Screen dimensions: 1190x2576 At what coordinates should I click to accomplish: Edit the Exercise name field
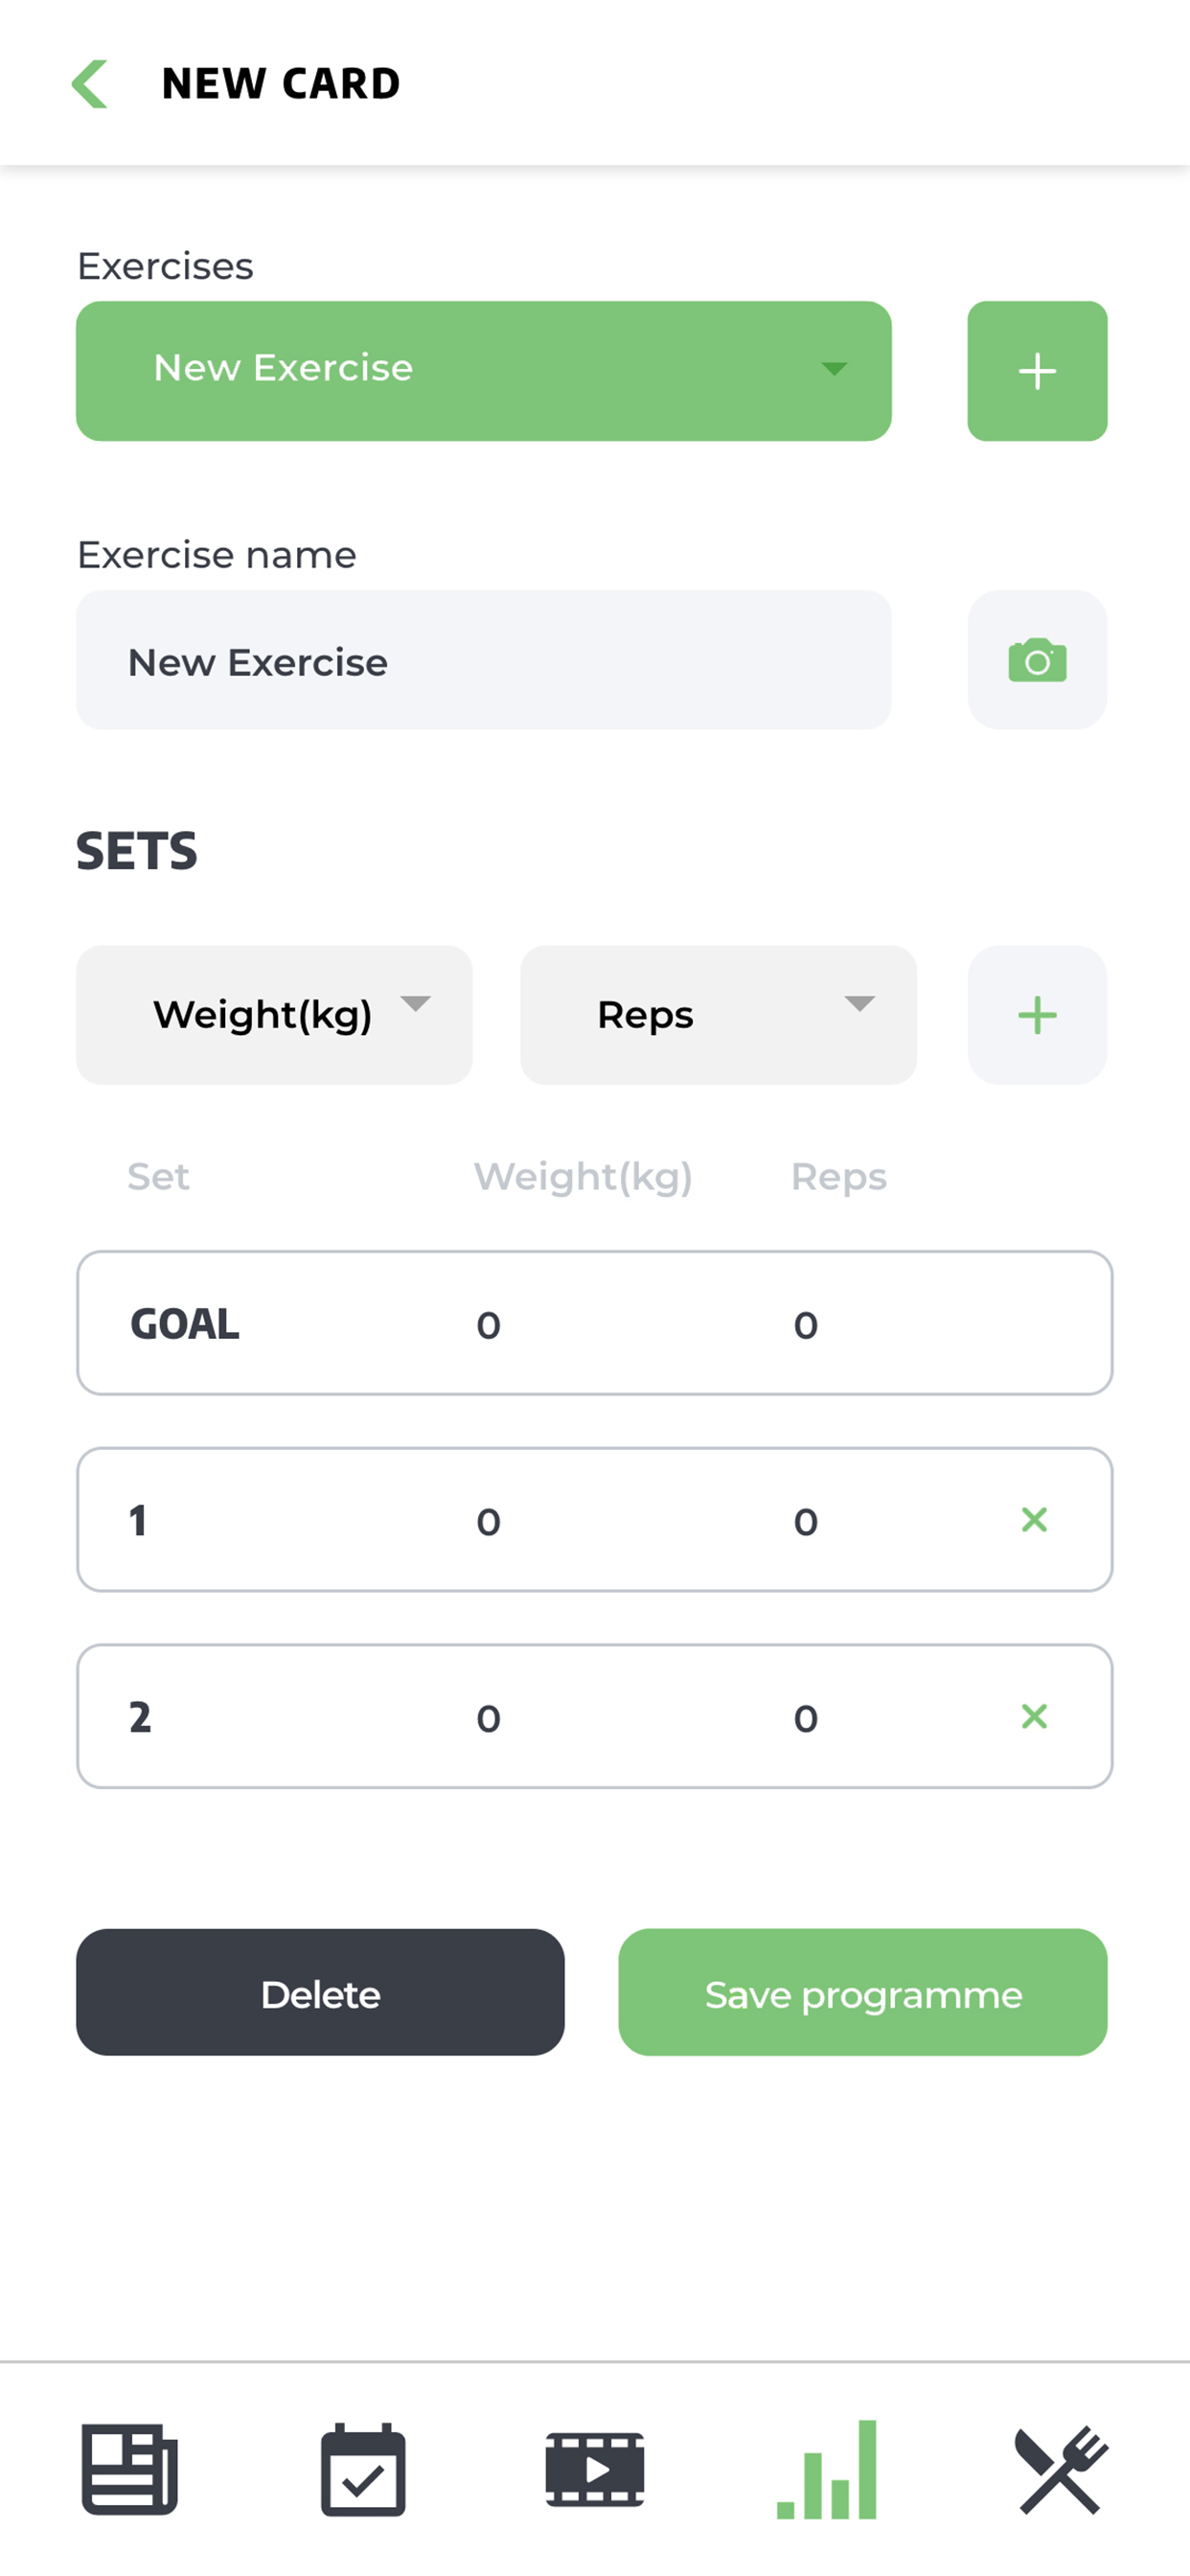[484, 660]
